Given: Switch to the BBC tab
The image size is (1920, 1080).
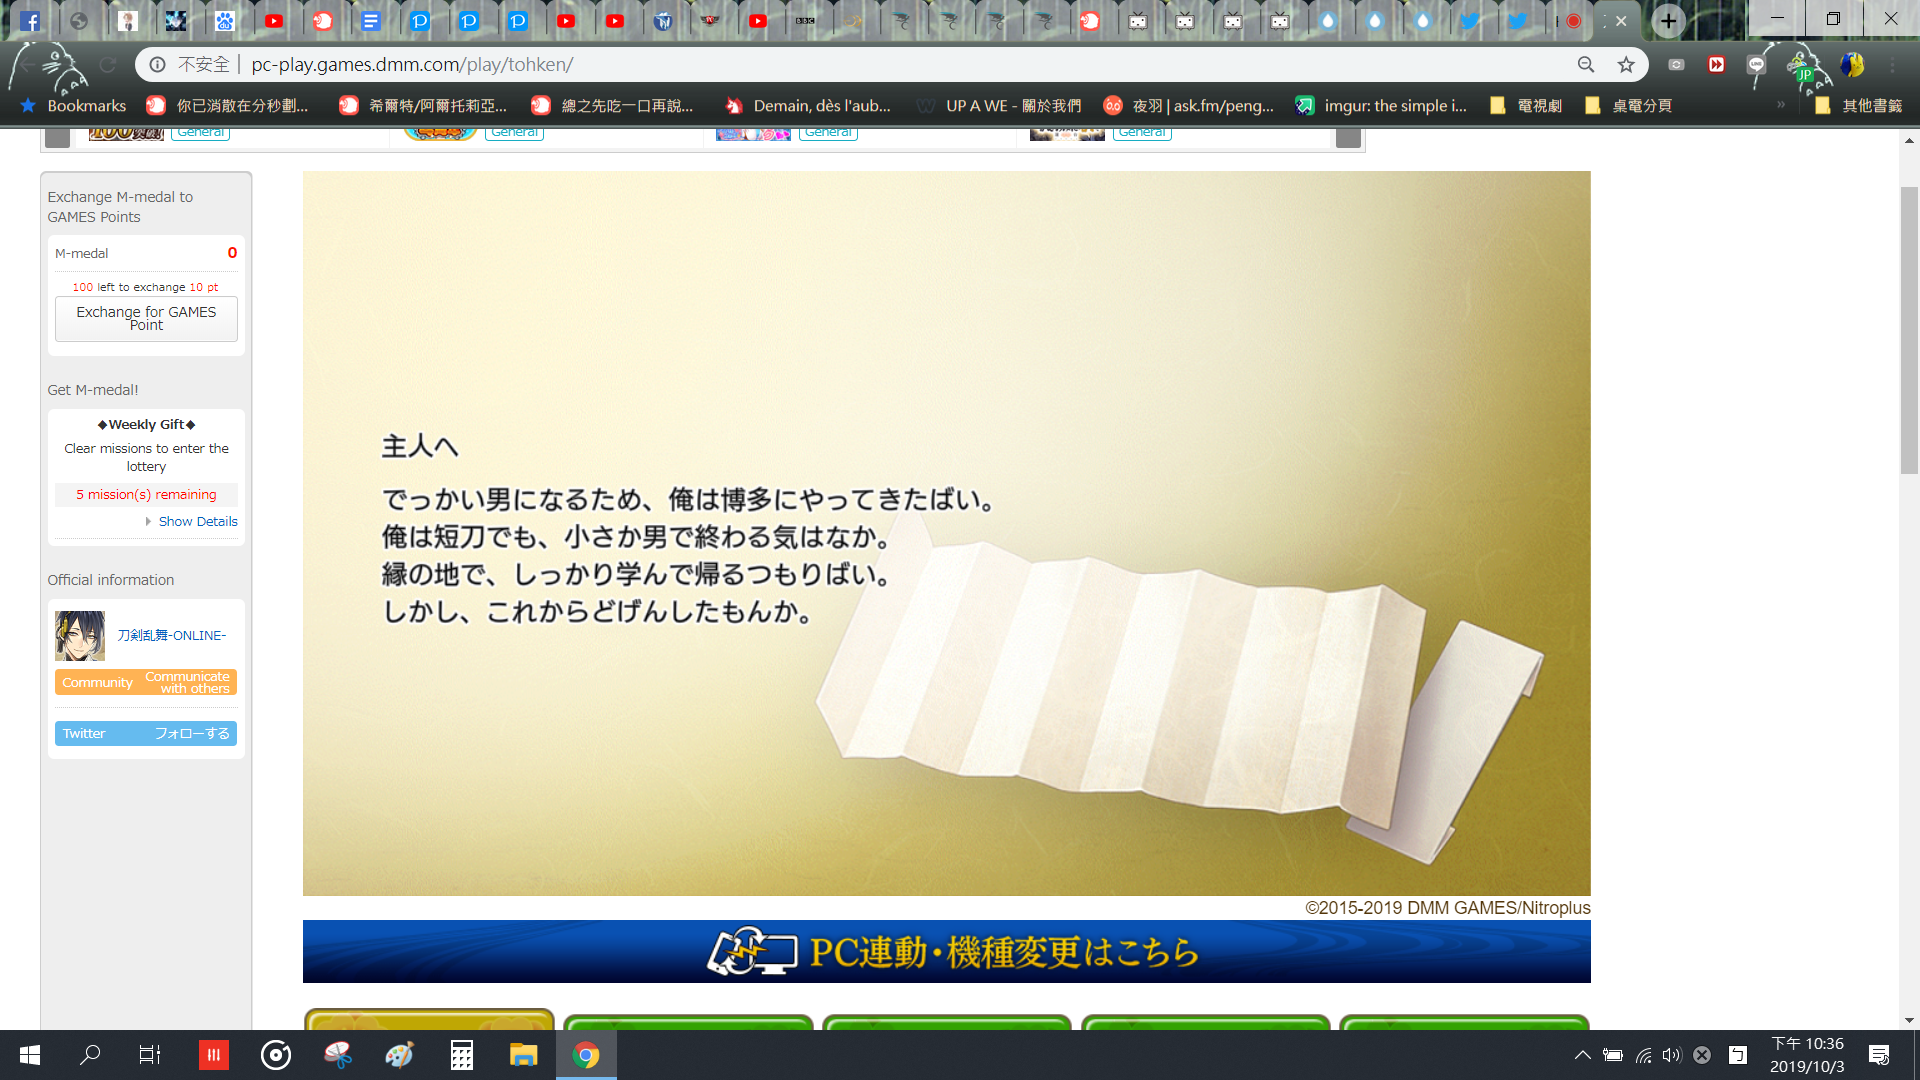Looking at the screenshot, I should 806,21.
